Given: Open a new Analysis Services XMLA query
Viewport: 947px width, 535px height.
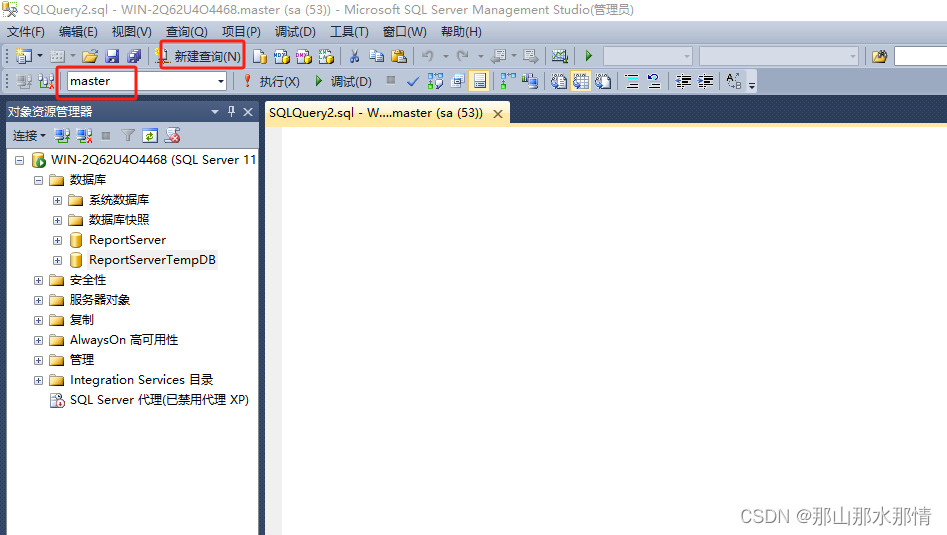Looking at the screenshot, I should coord(326,56).
